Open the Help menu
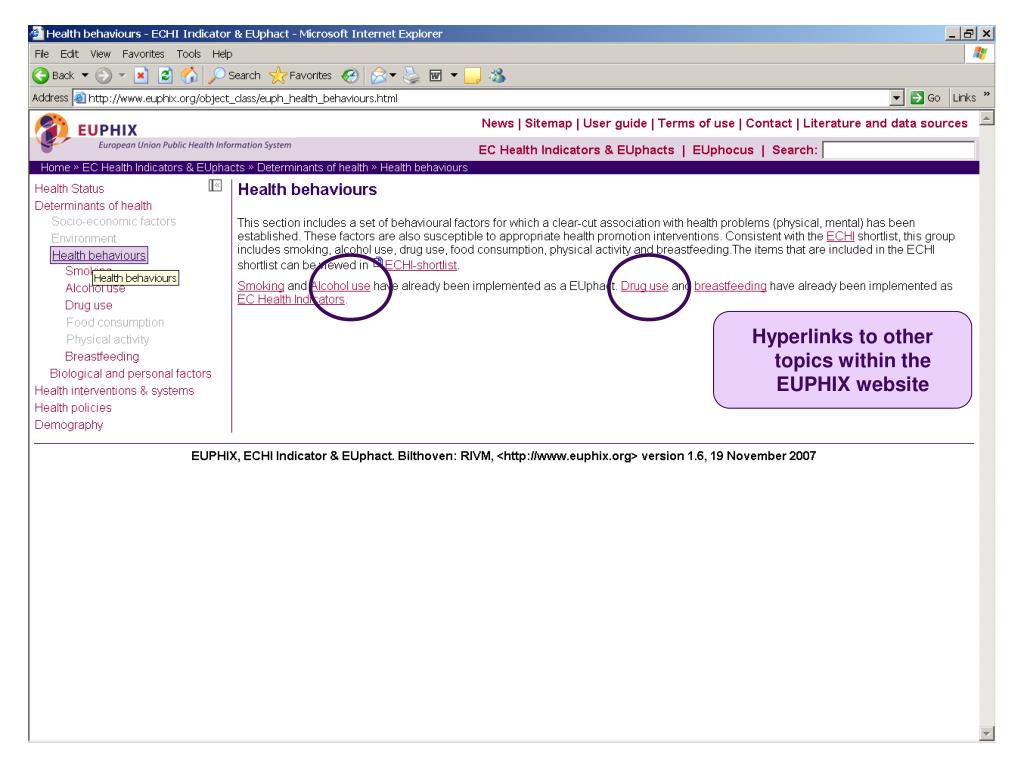The width and height of the screenshot is (1024, 768). coord(222,54)
